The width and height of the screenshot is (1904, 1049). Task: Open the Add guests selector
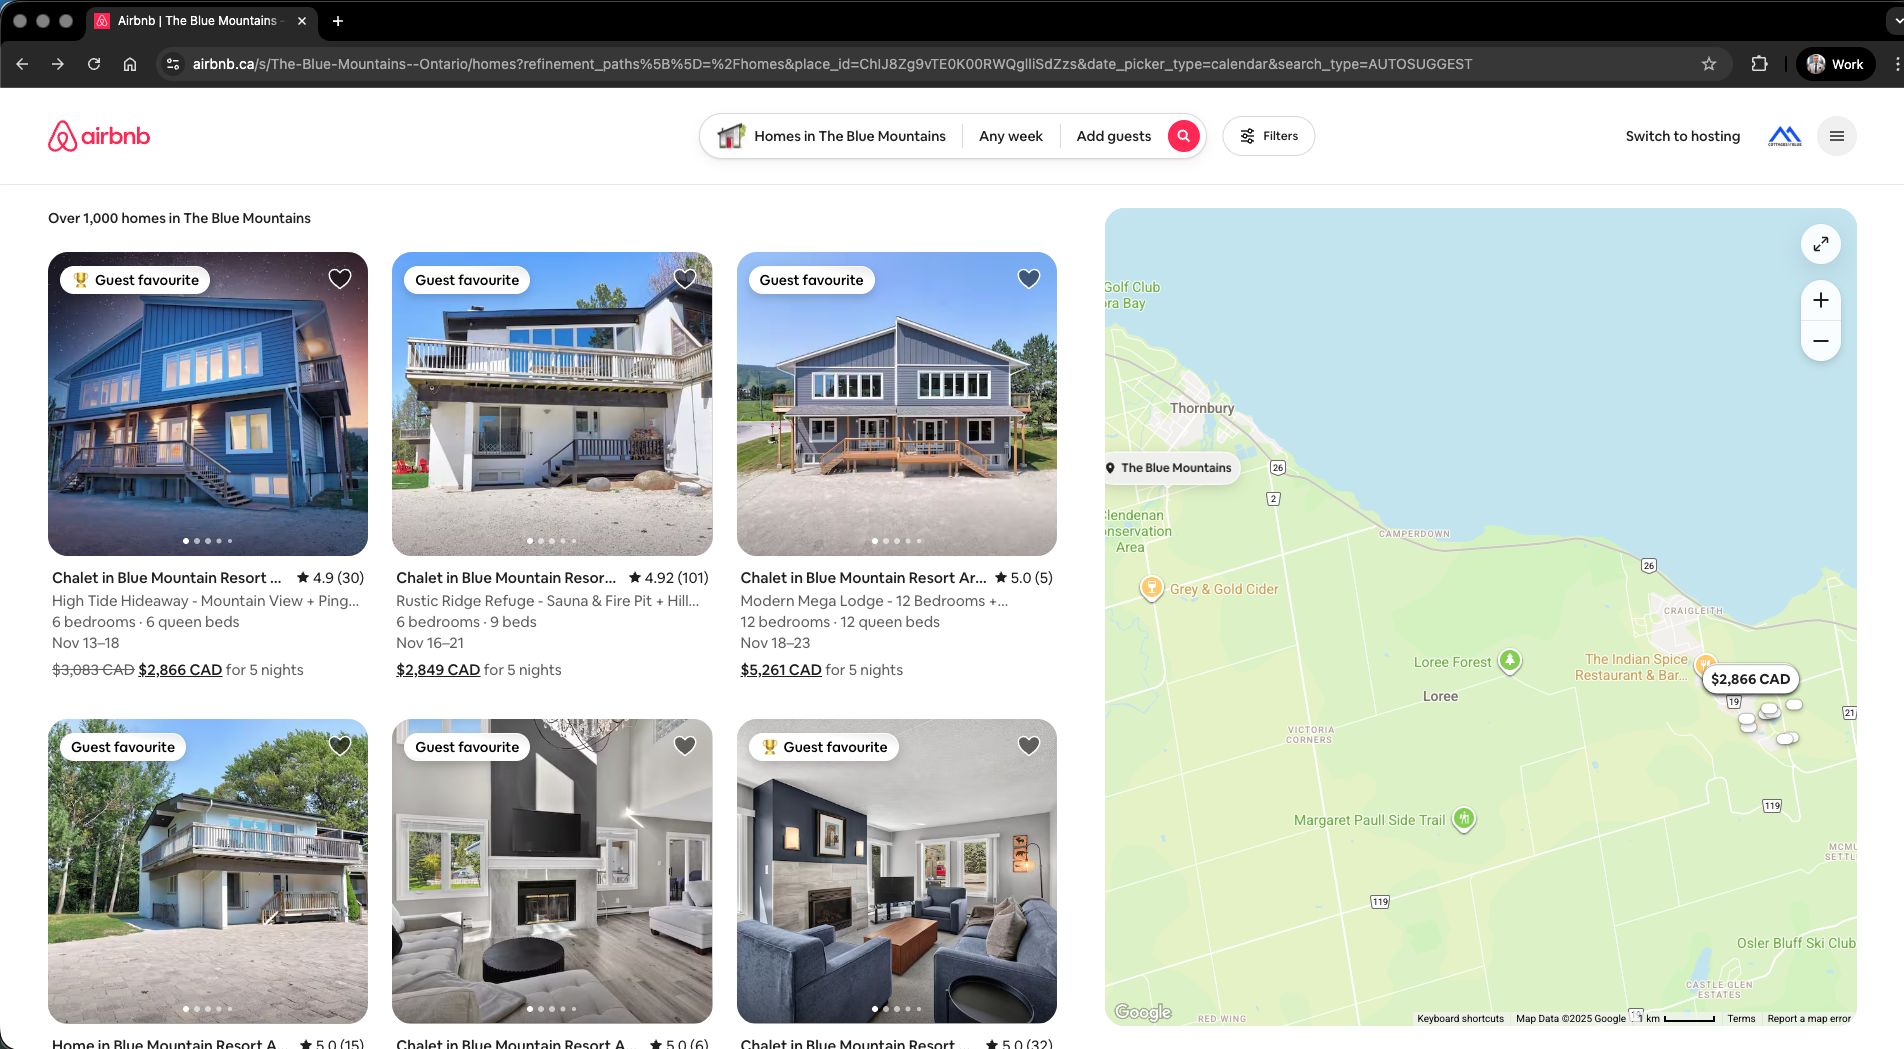tap(1113, 136)
